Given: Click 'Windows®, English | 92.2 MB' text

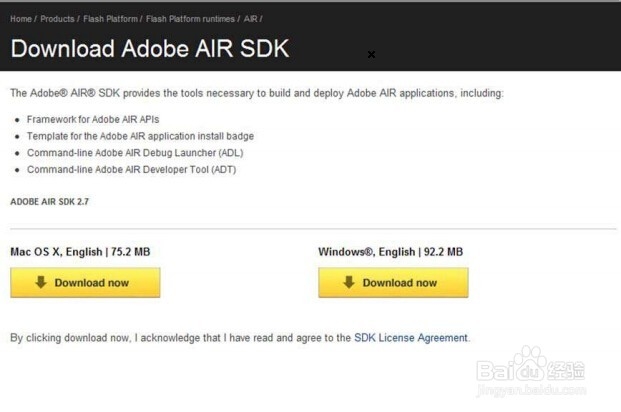Looking at the screenshot, I should pyautogui.click(x=391, y=252).
